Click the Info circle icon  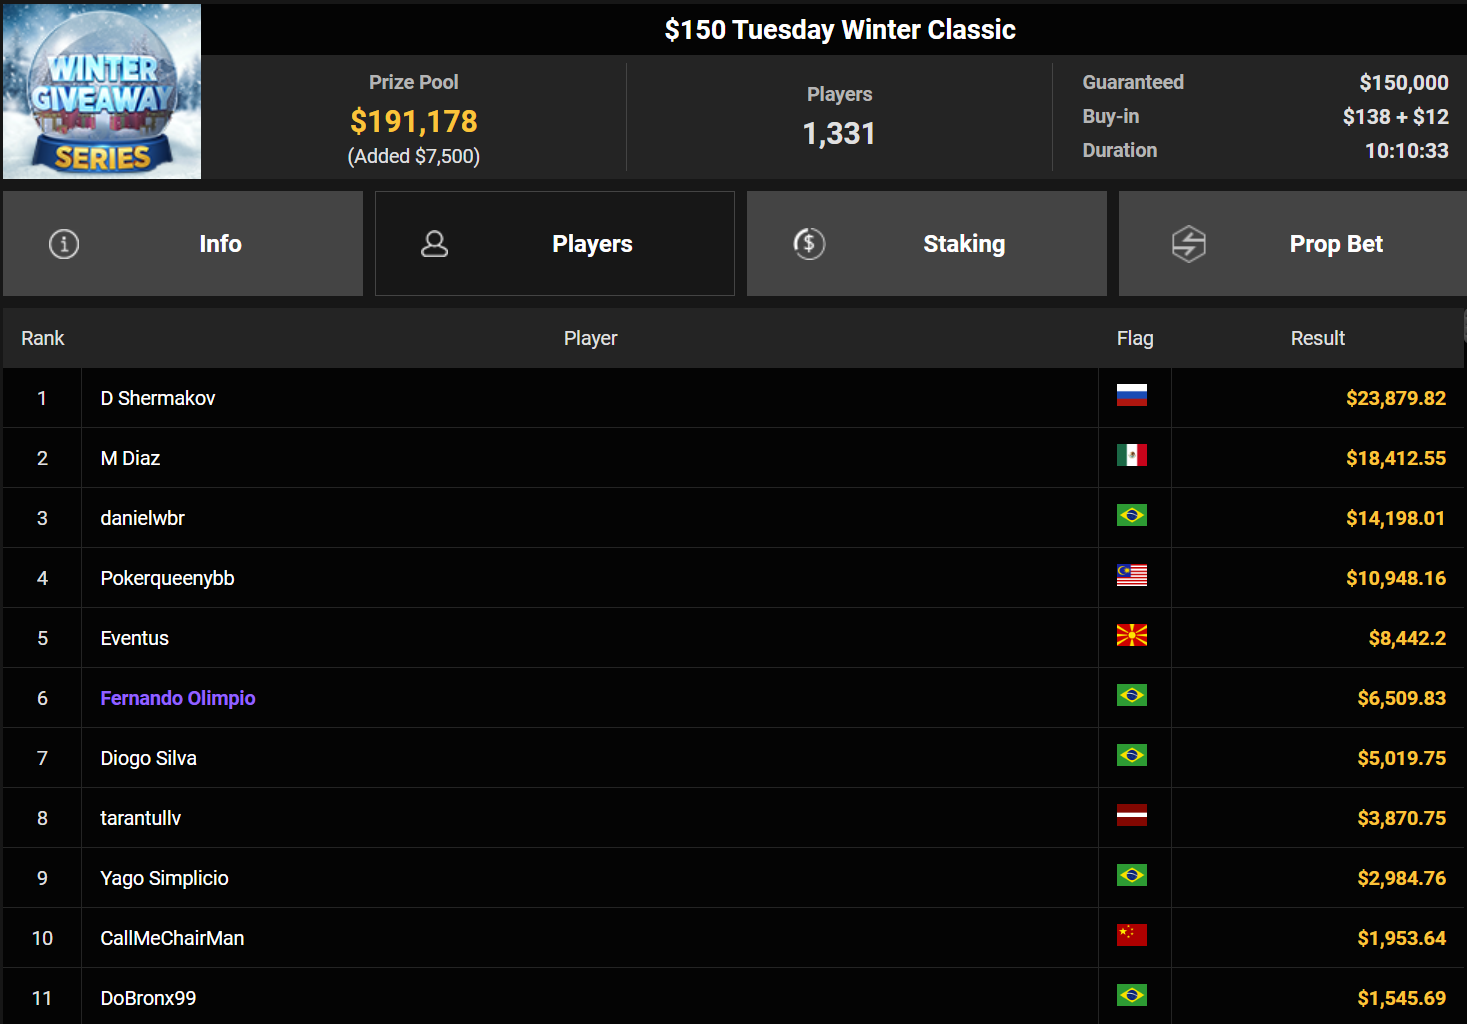click(64, 244)
